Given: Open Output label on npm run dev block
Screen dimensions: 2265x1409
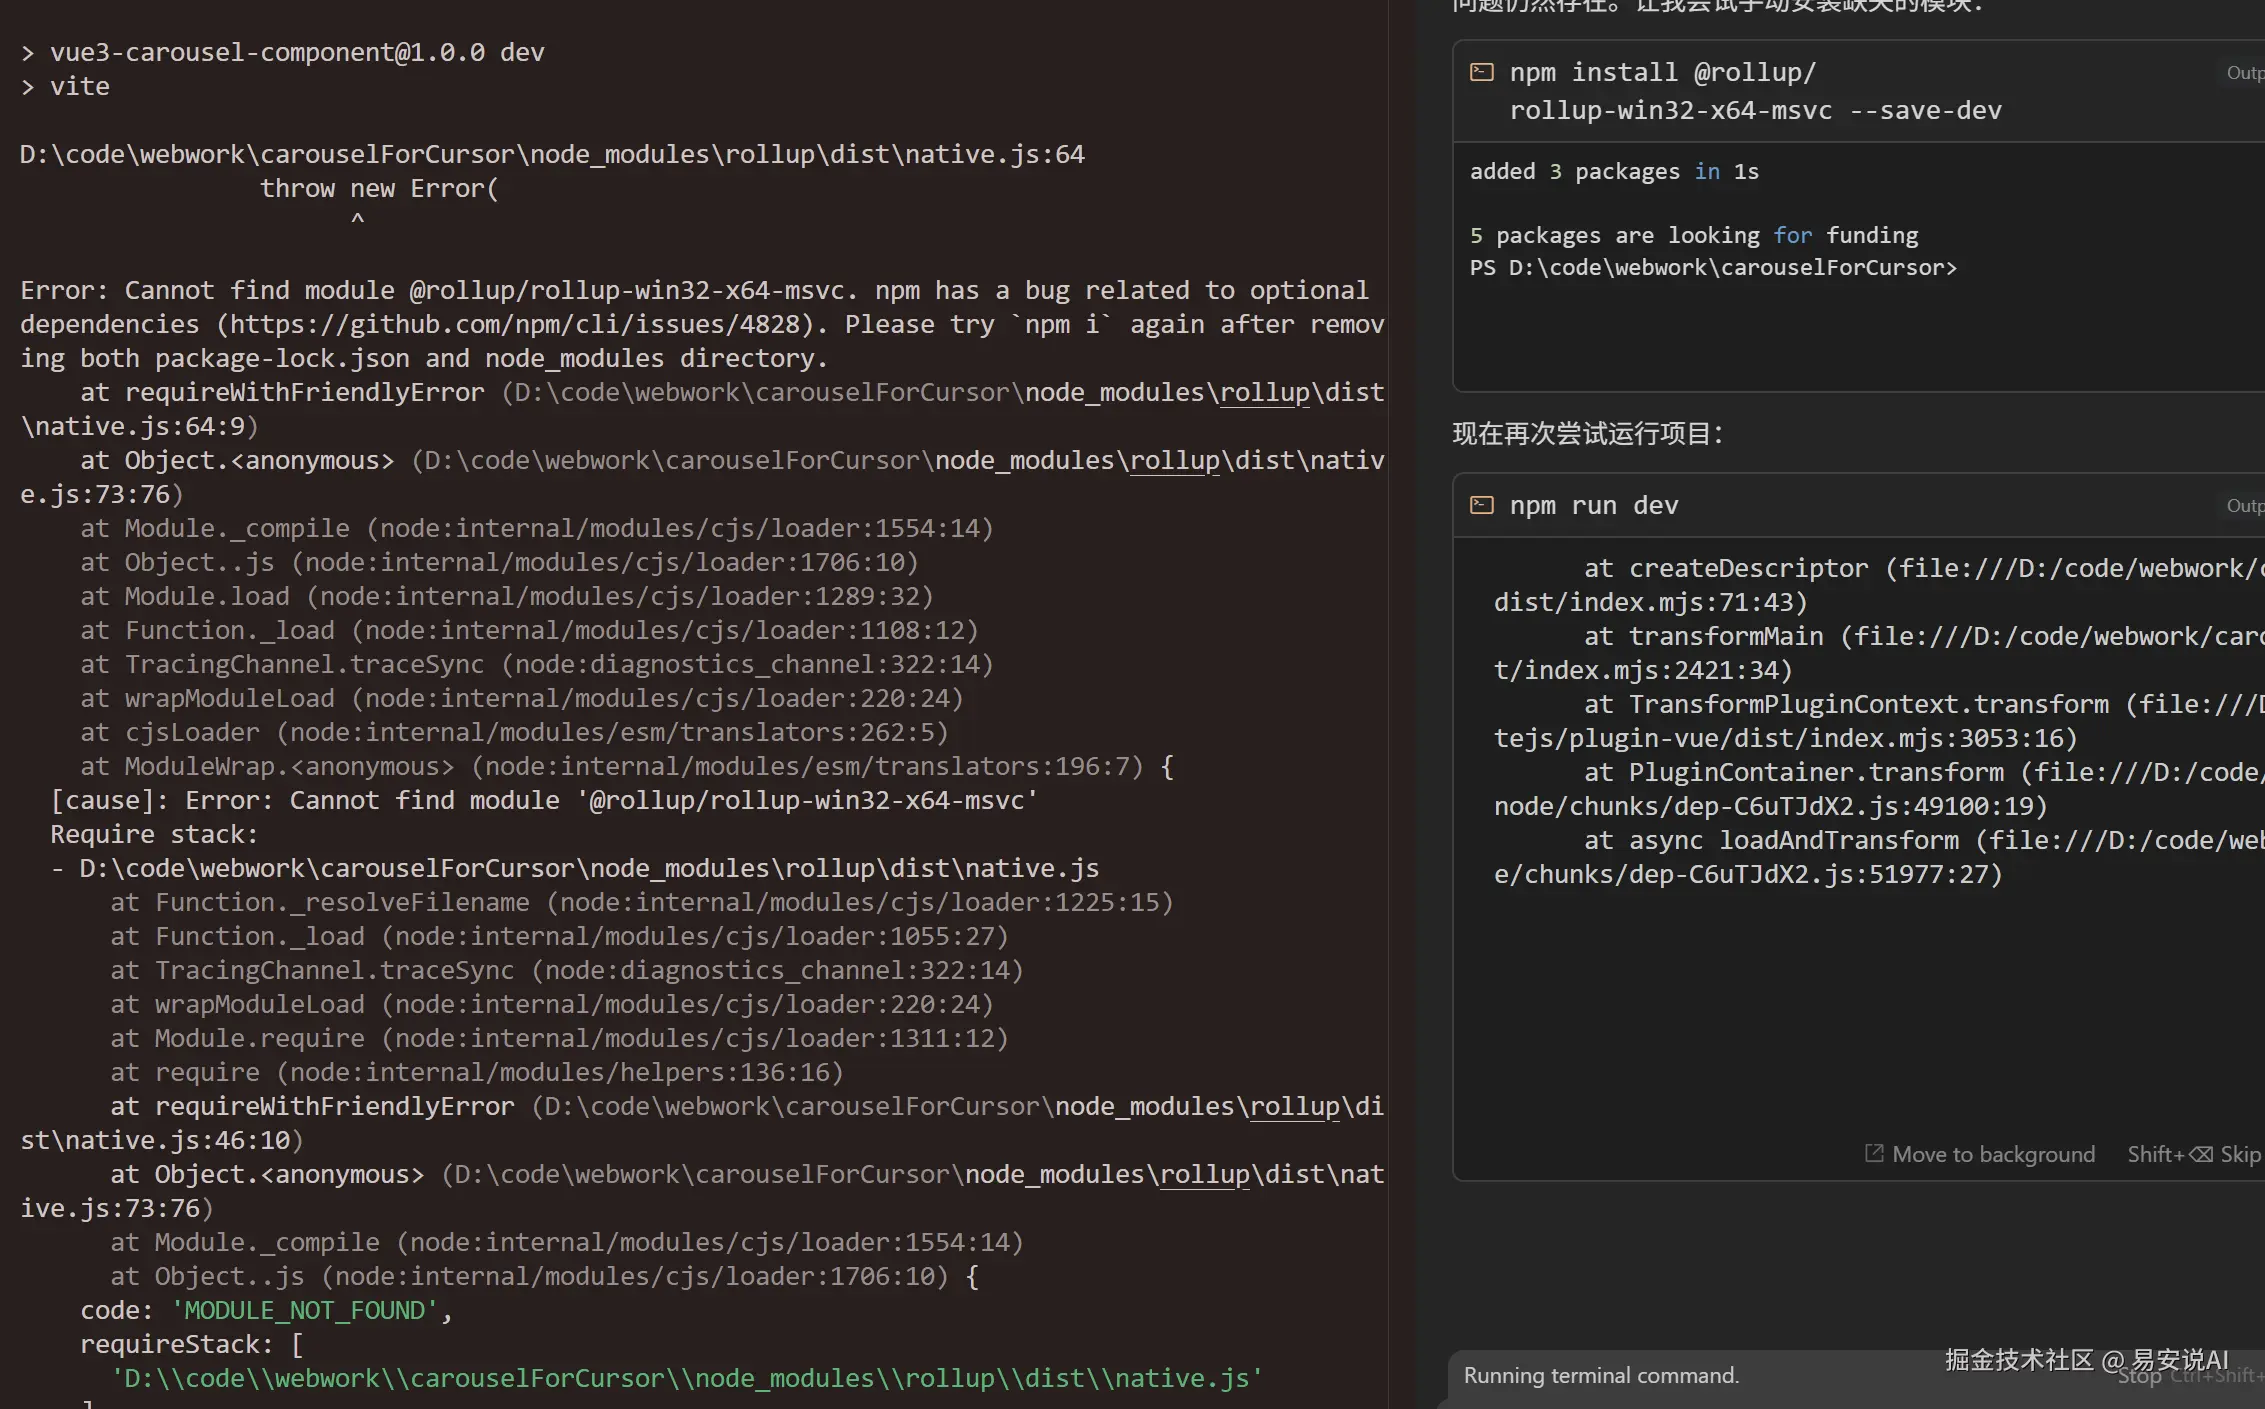Looking at the screenshot, I should pos(2244,506).
